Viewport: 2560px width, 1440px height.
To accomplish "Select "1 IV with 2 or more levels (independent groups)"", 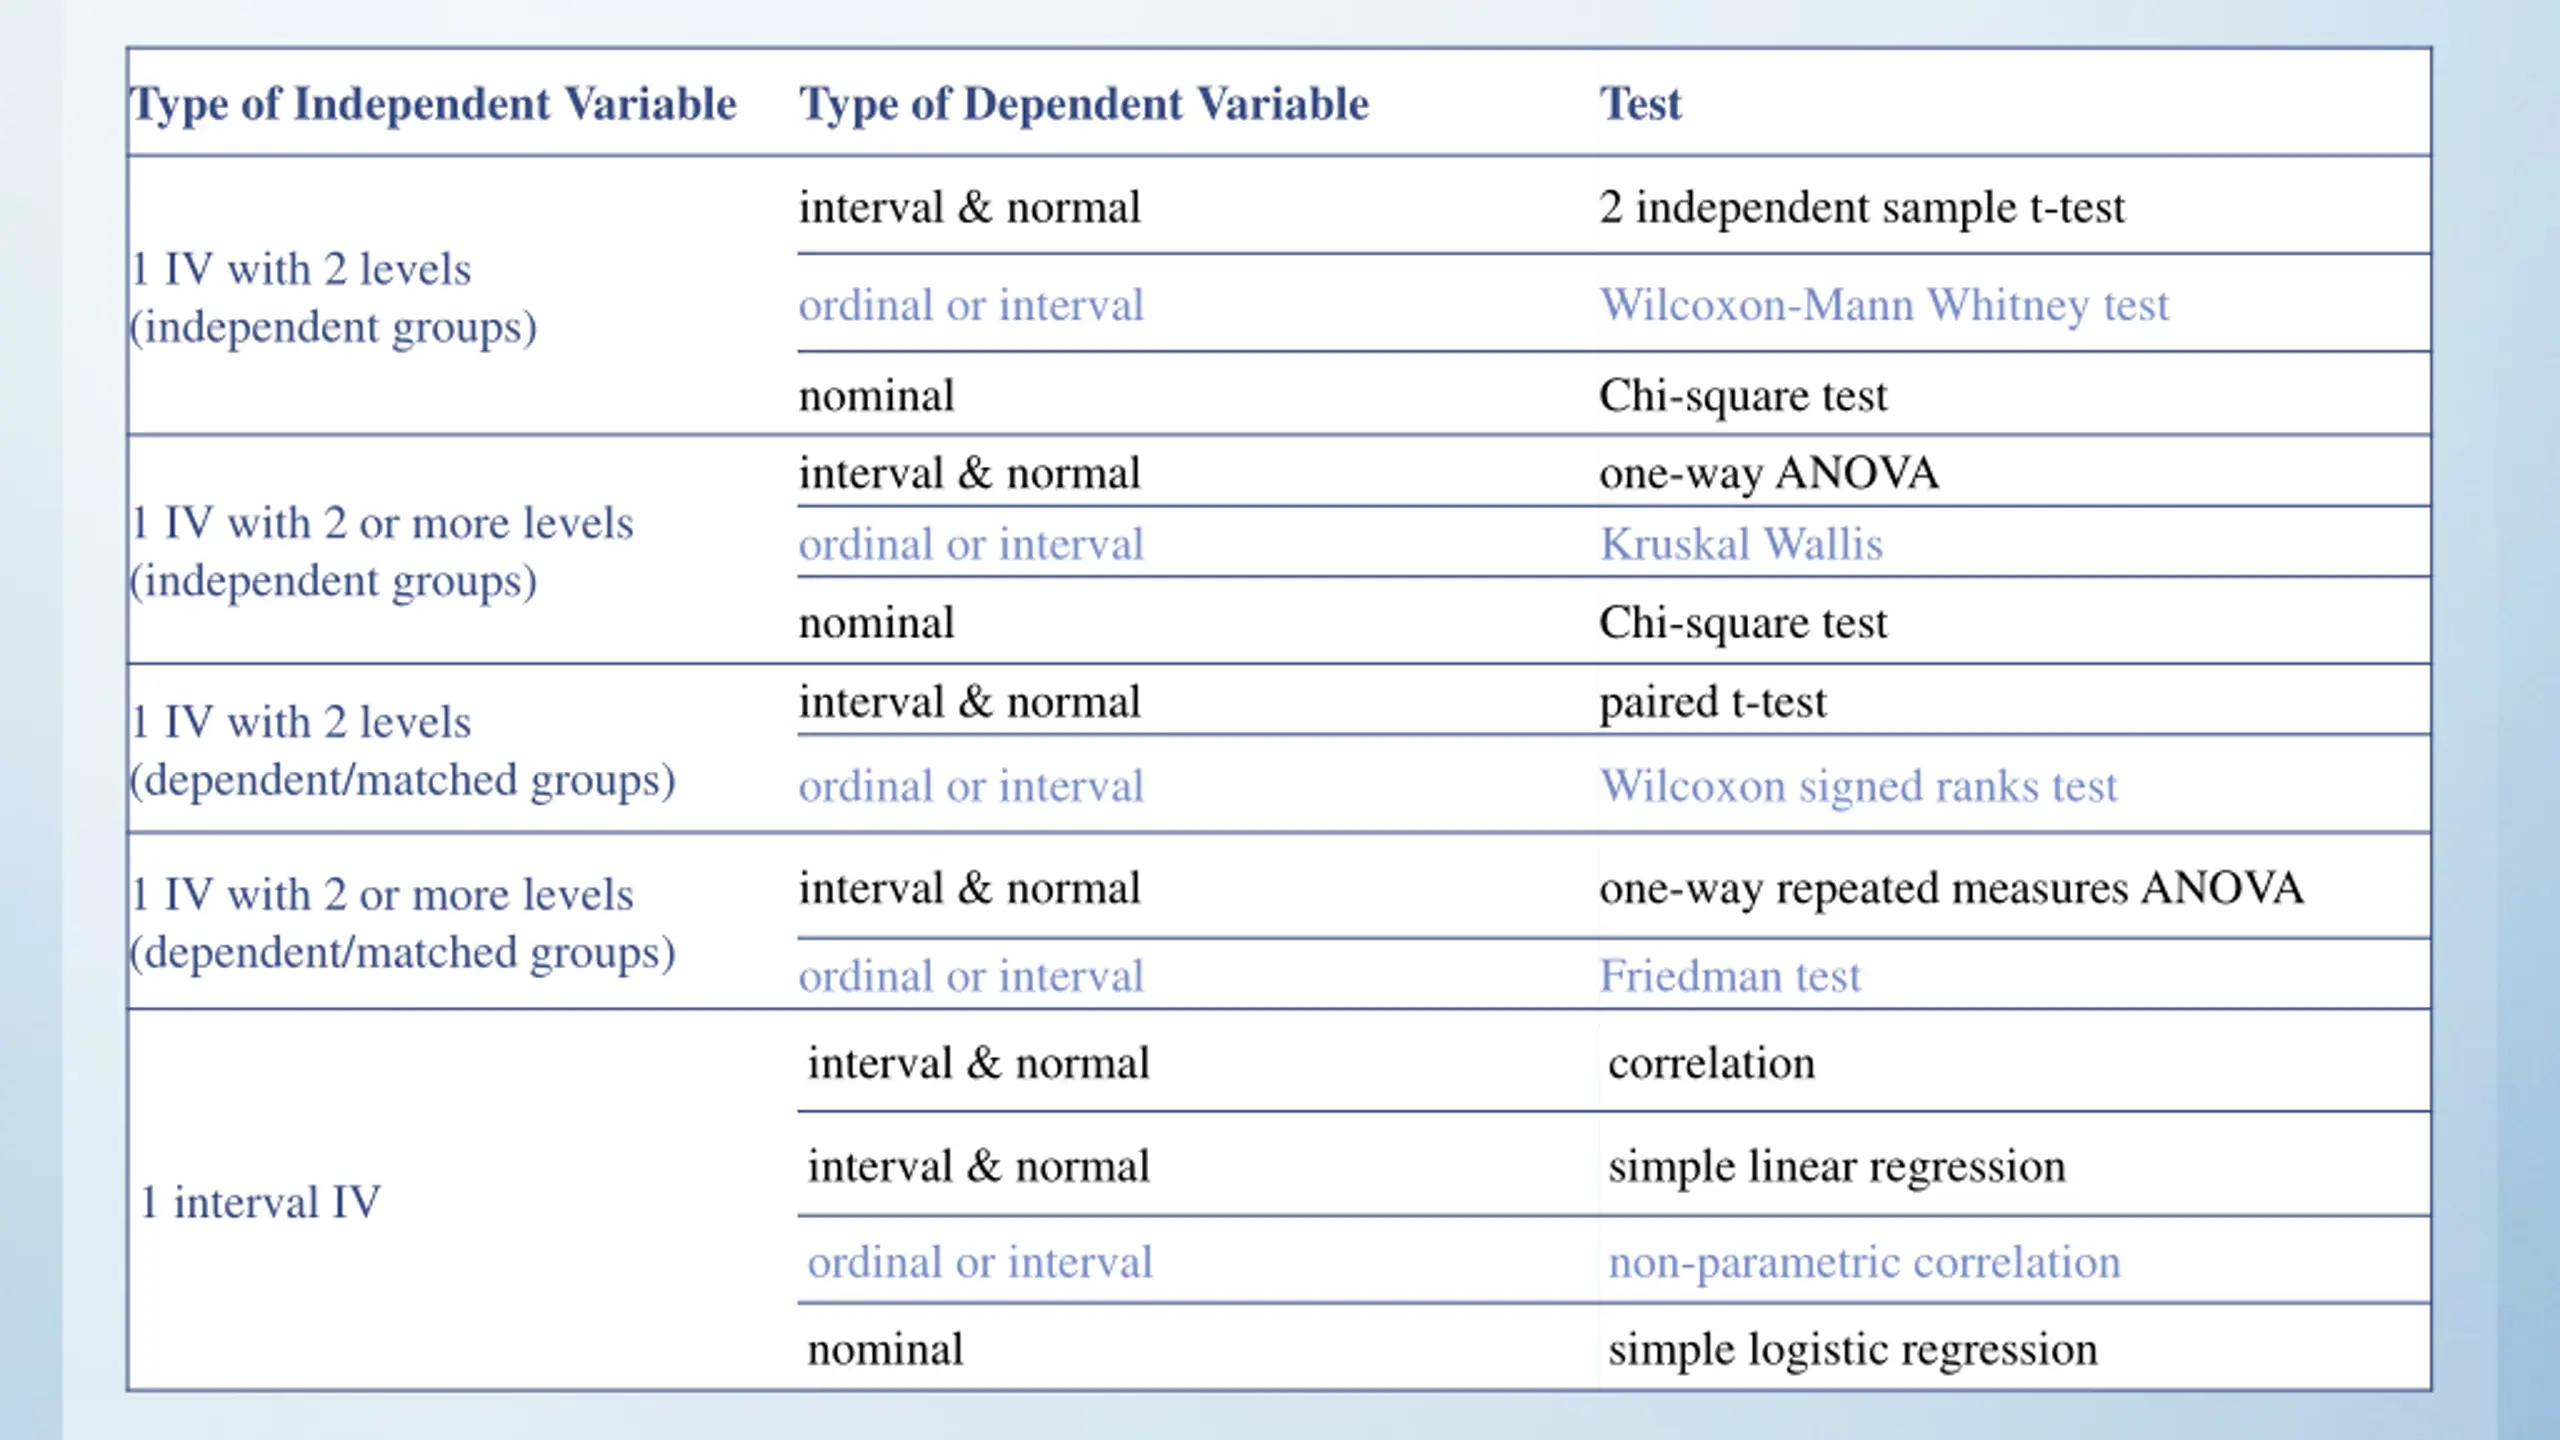I will pos(382,552).
